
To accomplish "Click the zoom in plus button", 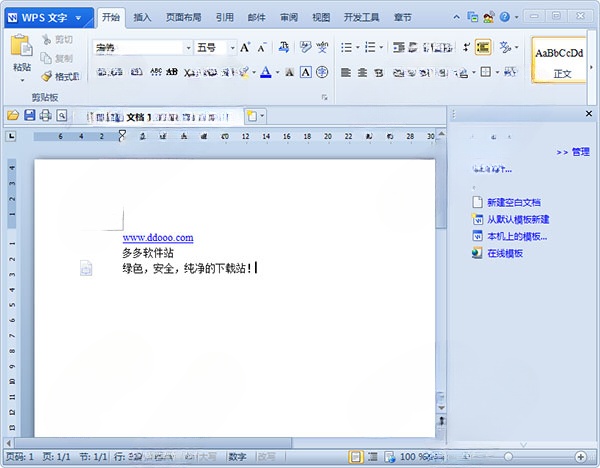I will pos(580,457).
